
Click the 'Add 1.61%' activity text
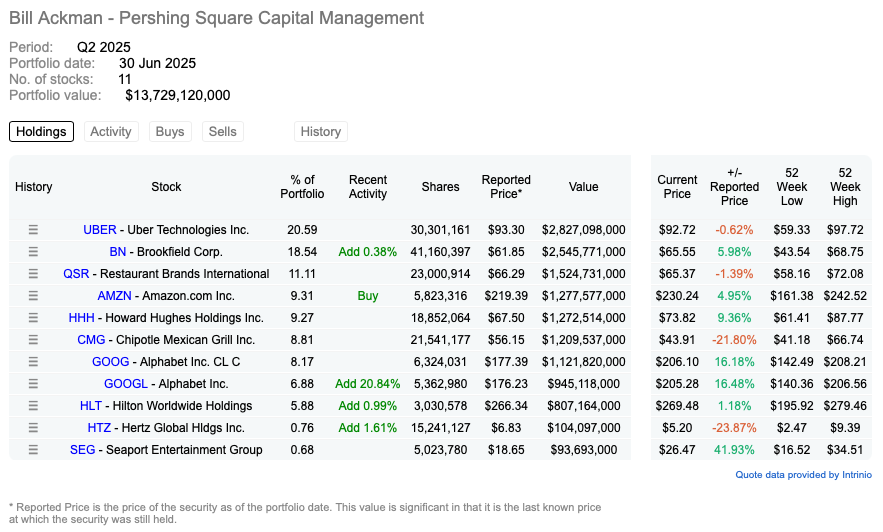[x=368, y=427]
